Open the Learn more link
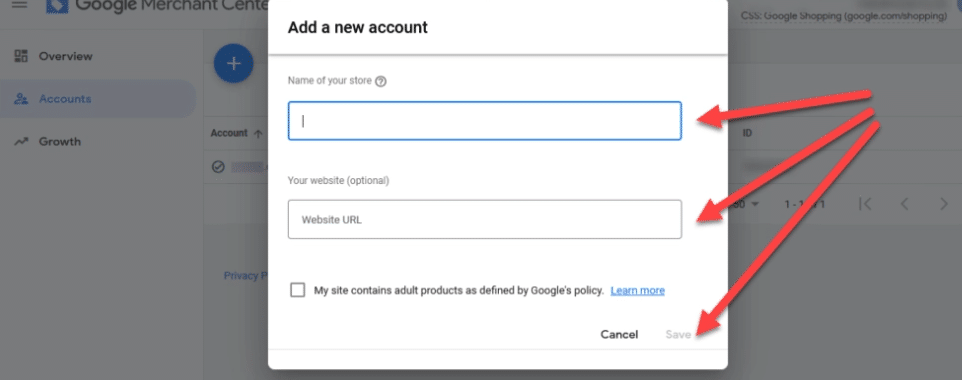 (x=637, y=290)
